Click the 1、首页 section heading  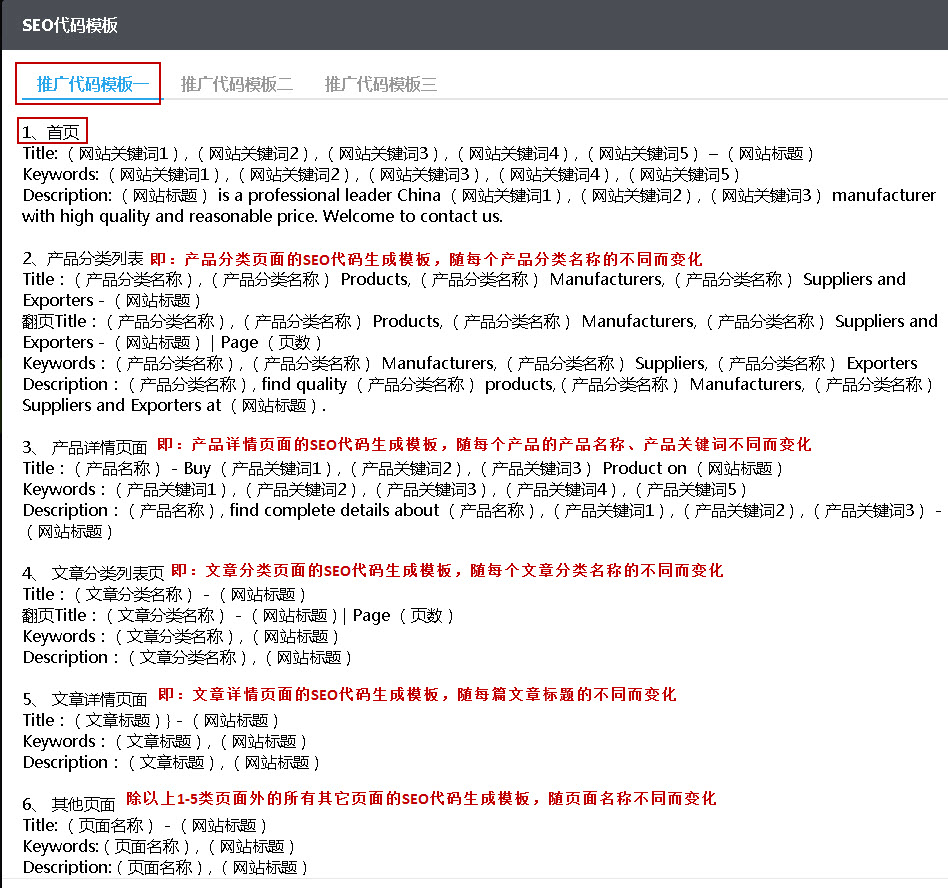point(54,131)
